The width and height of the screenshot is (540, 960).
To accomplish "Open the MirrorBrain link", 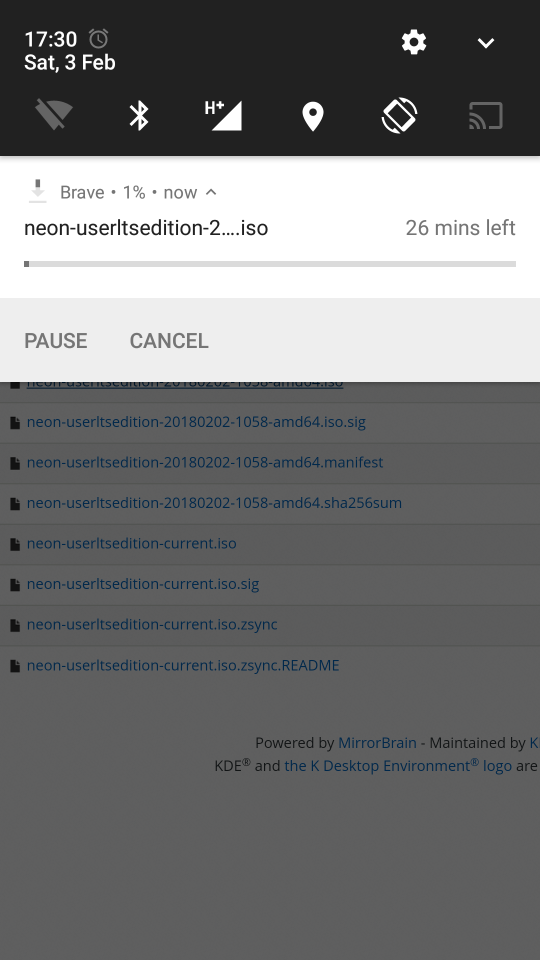I will tap(377, 743).
